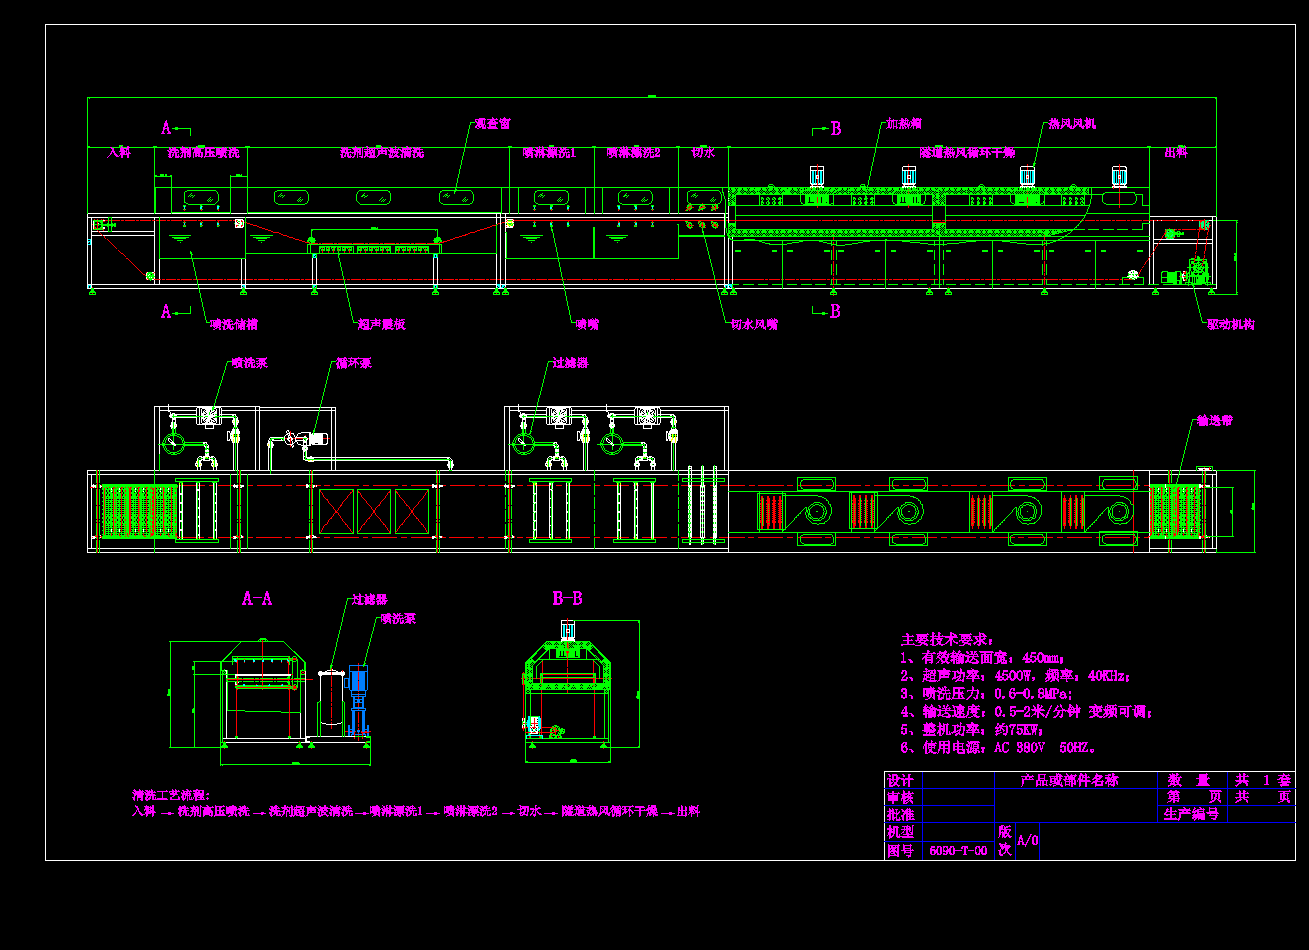Select the '喷洗储槽' callout label

(x=235, y=324)
